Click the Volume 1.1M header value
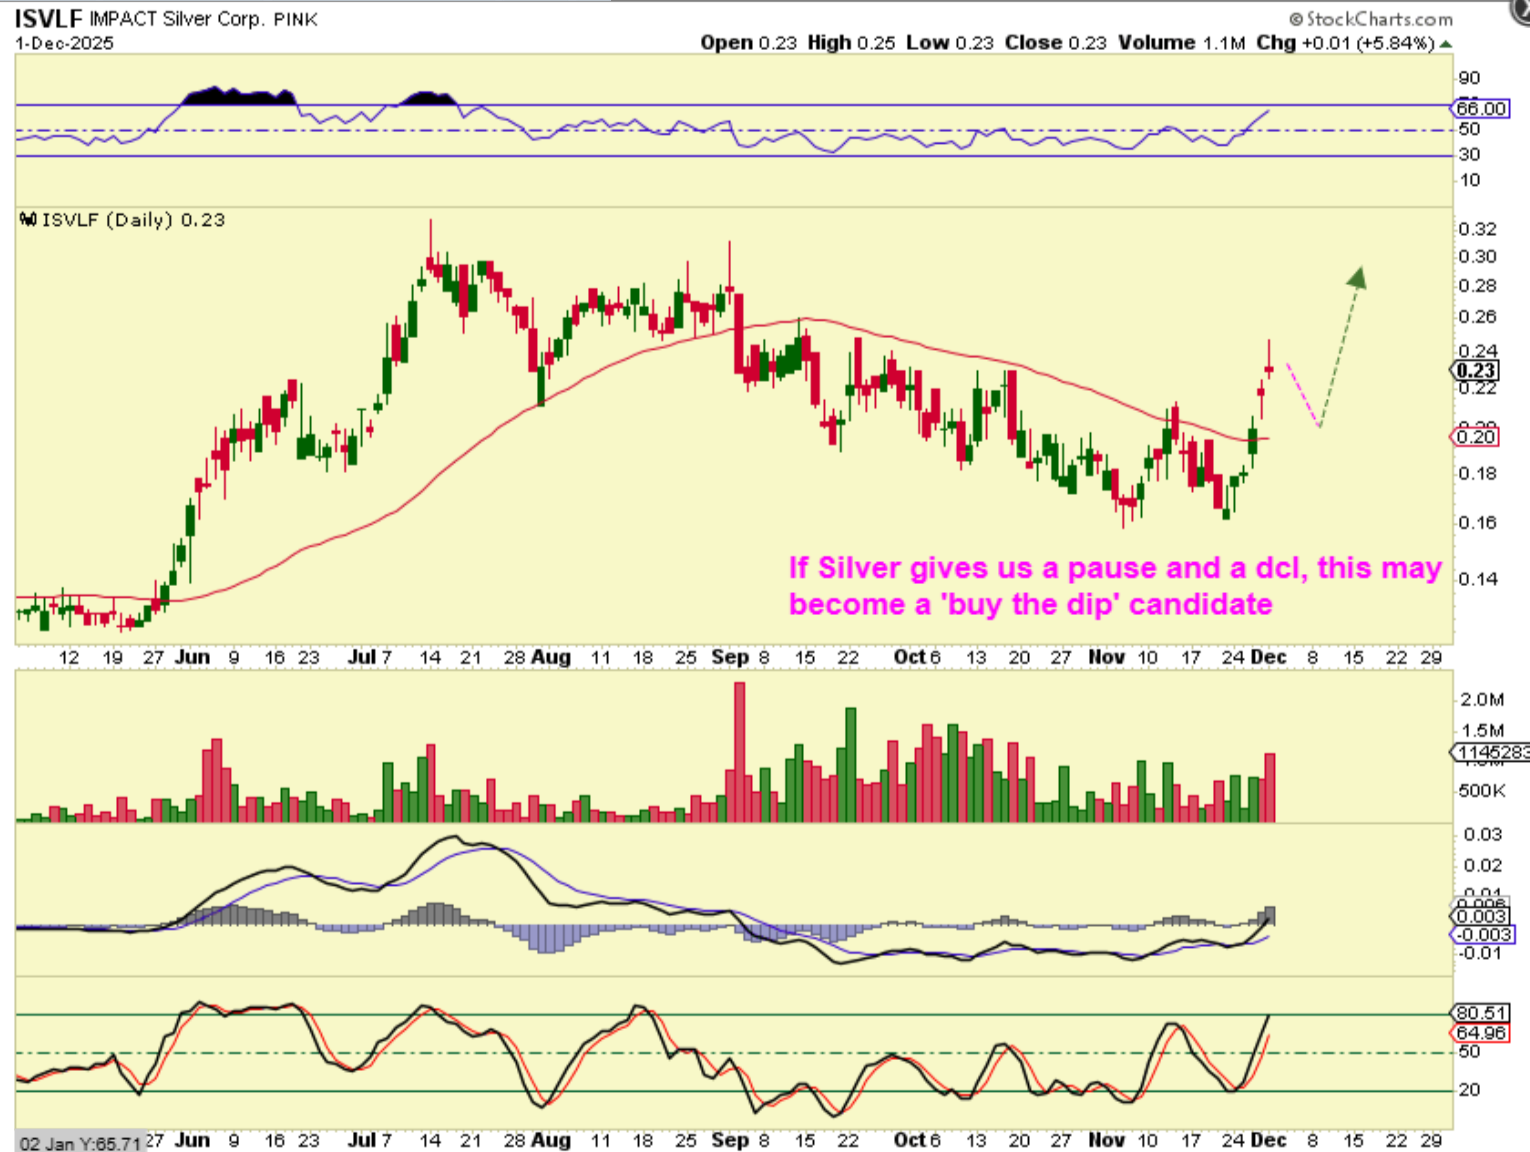This screenshot has width=1530, height=1152. point(1182,43)
